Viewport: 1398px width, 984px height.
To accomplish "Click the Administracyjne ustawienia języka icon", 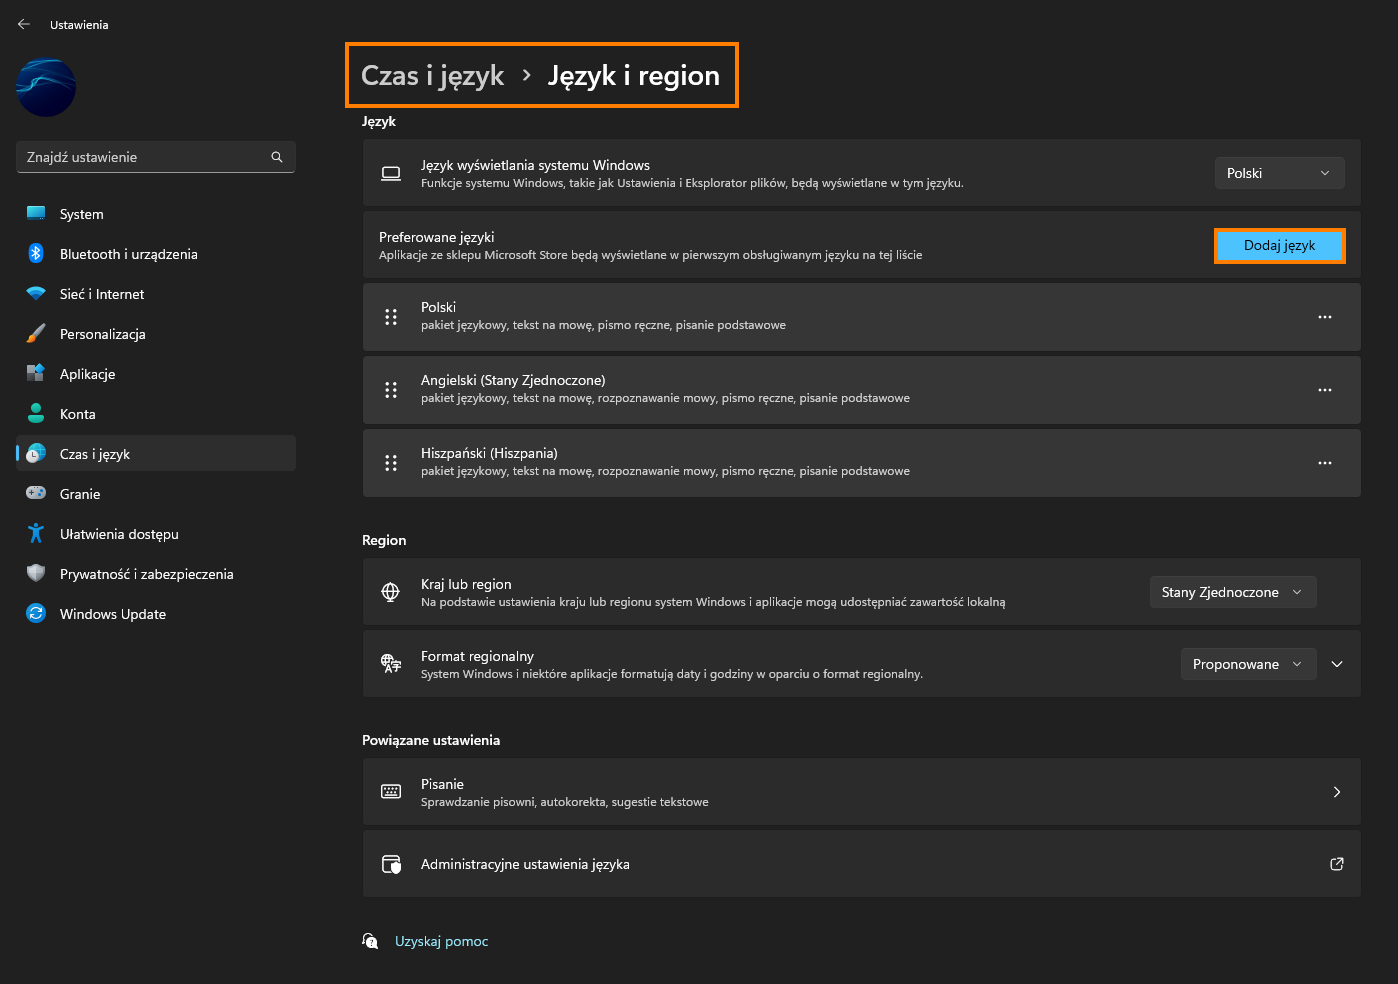I will [391, 864].
